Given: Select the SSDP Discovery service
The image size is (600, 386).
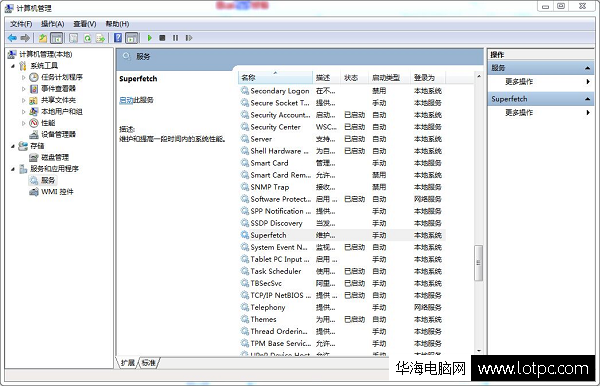Looking at the screenshot, I should pos(342,223).
